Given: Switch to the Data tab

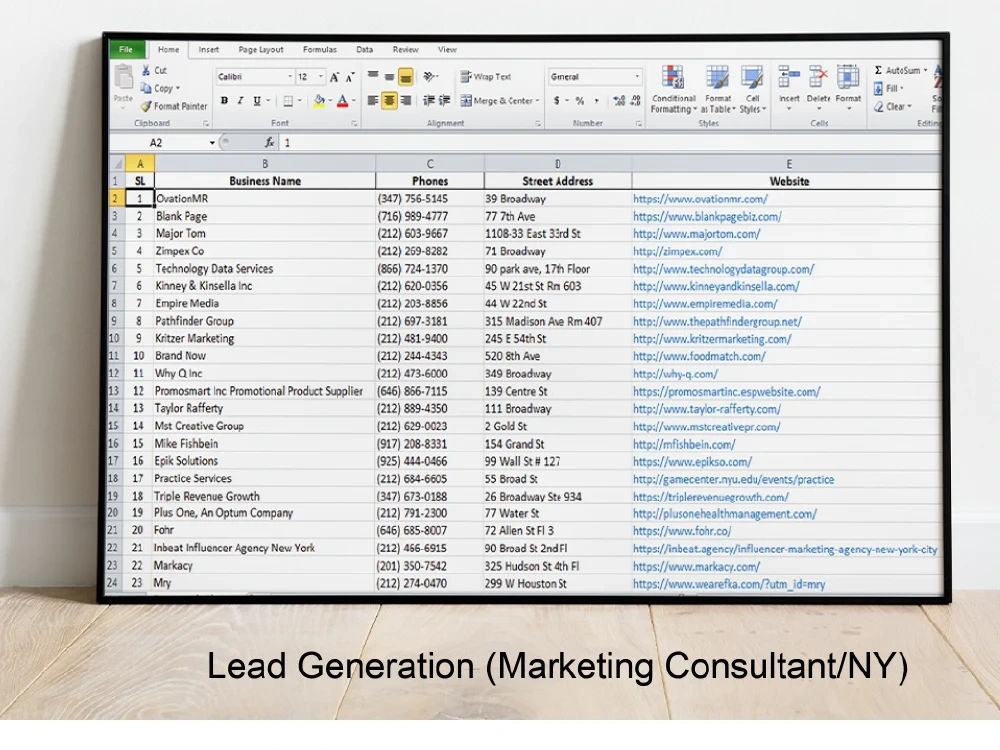Looking at the screenshot, I should [365, 49].
